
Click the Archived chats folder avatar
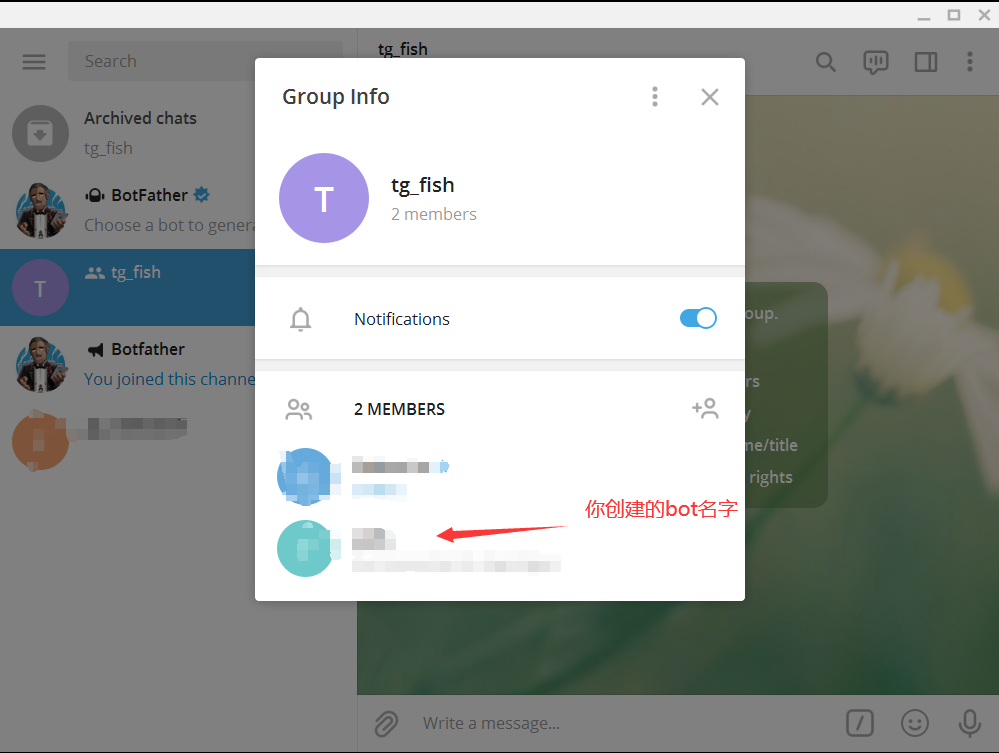(40, 133)
